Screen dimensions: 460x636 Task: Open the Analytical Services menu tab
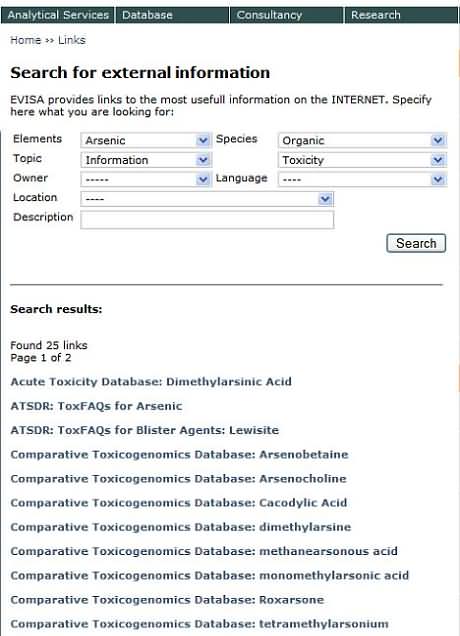click(58, 15)
